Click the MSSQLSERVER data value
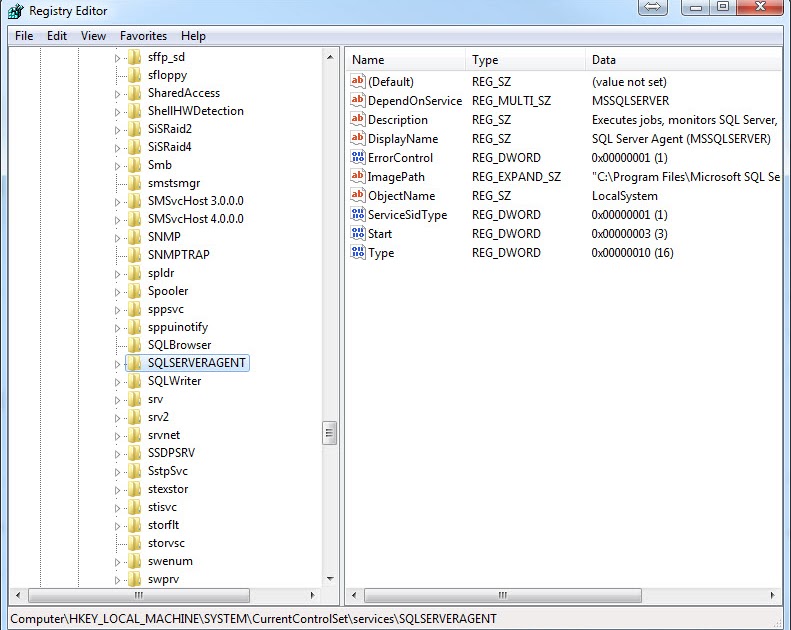The width and height of the screenshot is (791, 630). point(630,100)
